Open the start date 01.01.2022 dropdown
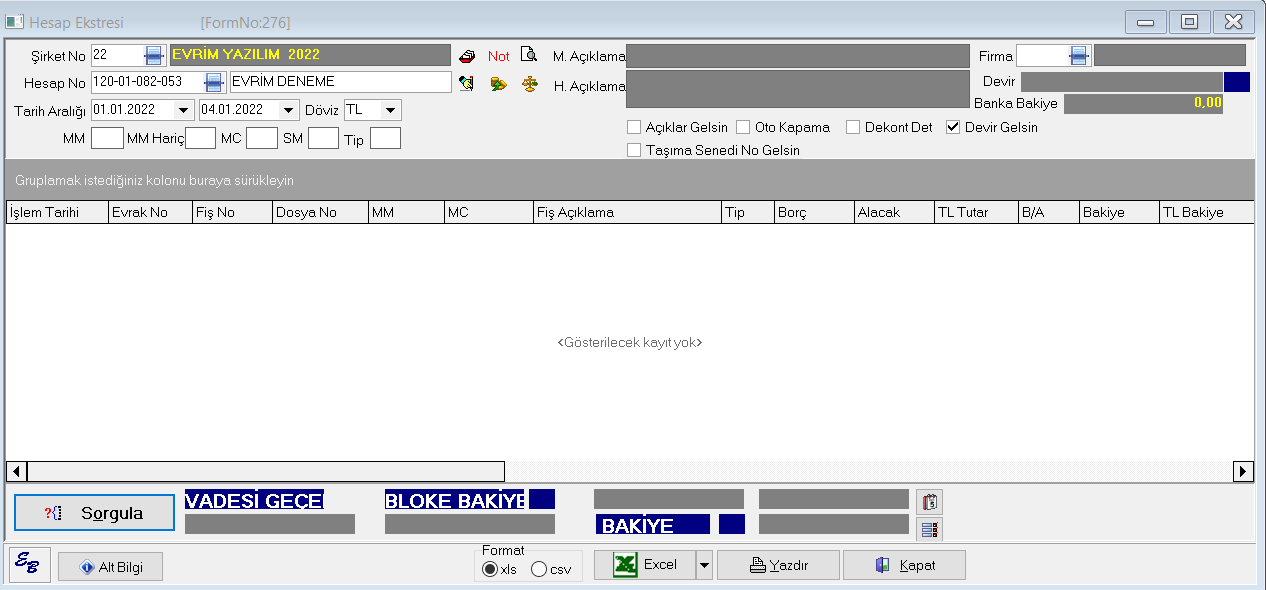 coord(183,110)
